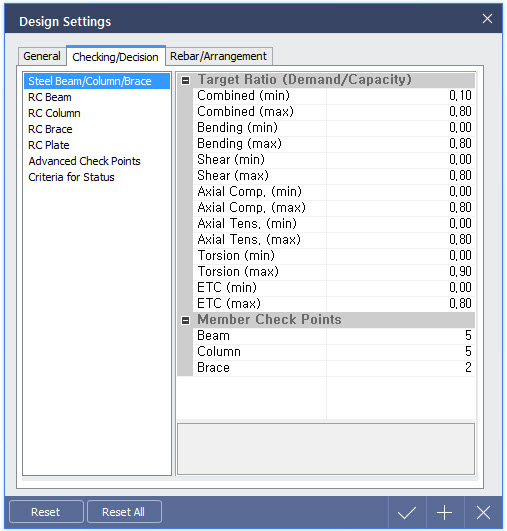Click the Torsion (max) label
The width and height of the screenshot is (507, 531).
(238, 271)
